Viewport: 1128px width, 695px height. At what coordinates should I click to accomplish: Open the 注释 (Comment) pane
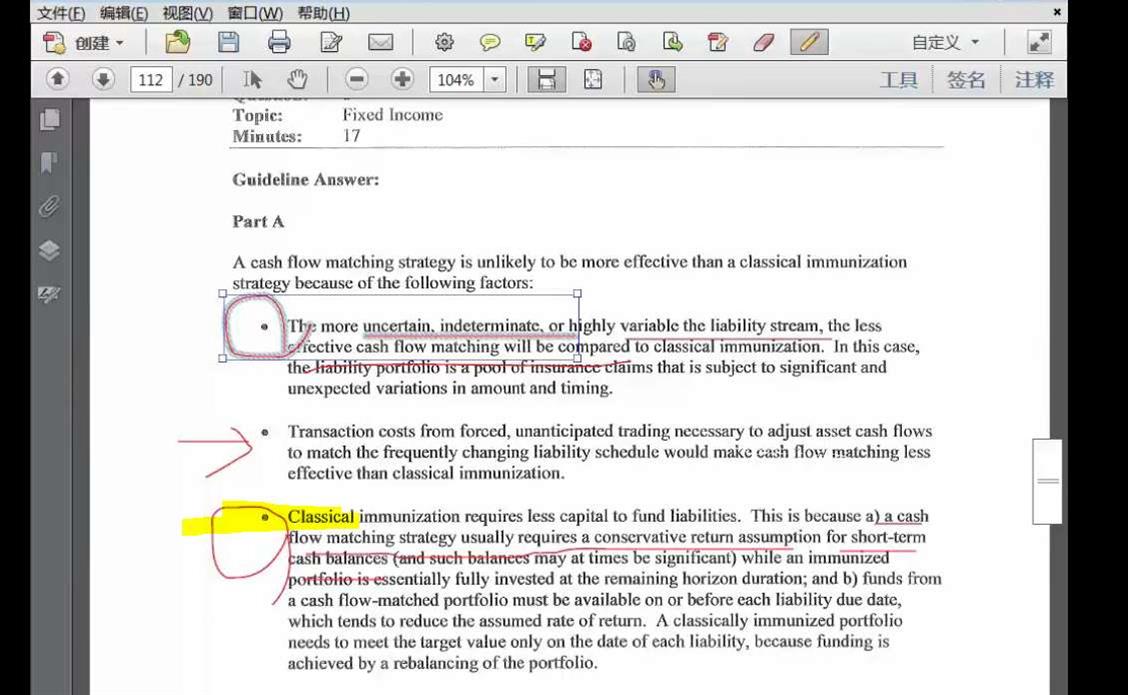coord(1034,79)
